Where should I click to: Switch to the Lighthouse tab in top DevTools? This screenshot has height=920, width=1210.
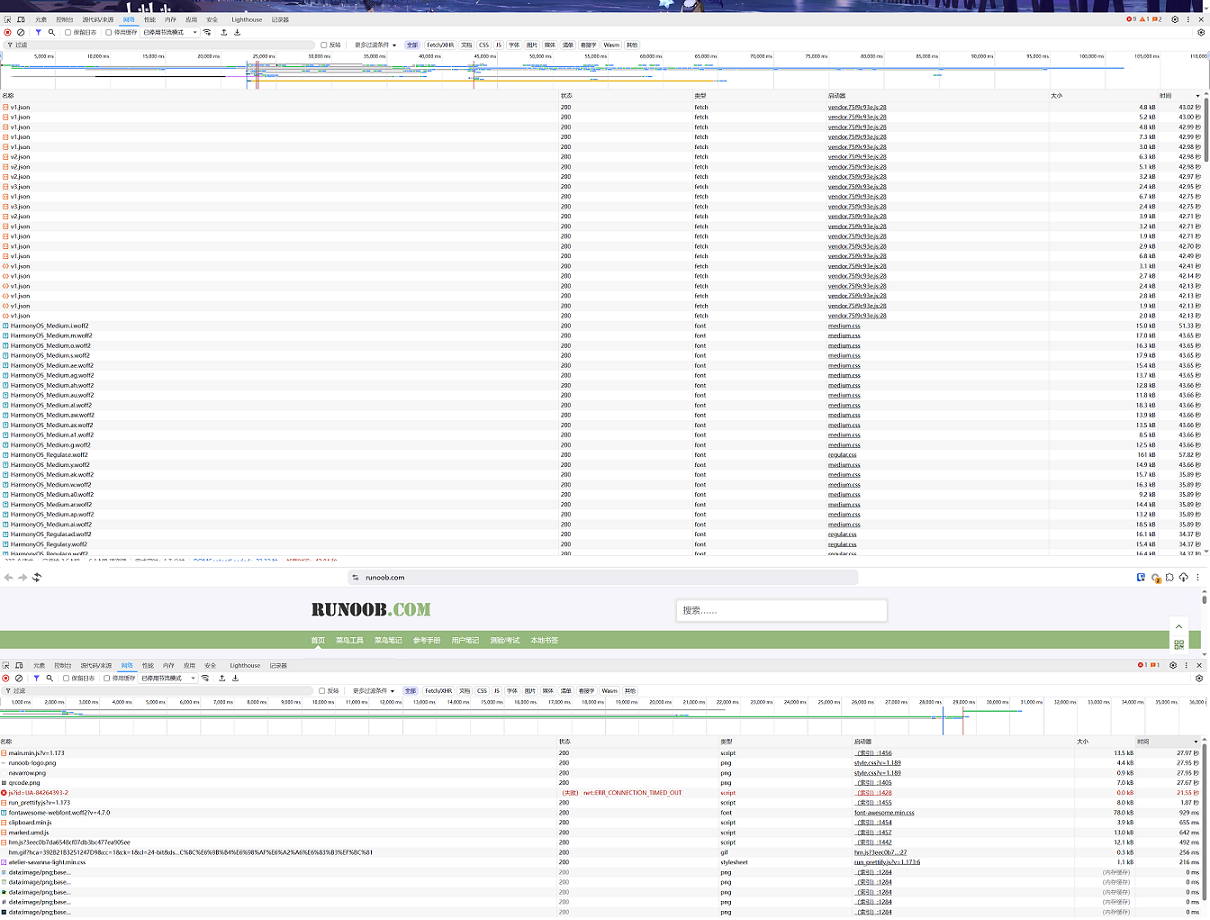[246, 19]
